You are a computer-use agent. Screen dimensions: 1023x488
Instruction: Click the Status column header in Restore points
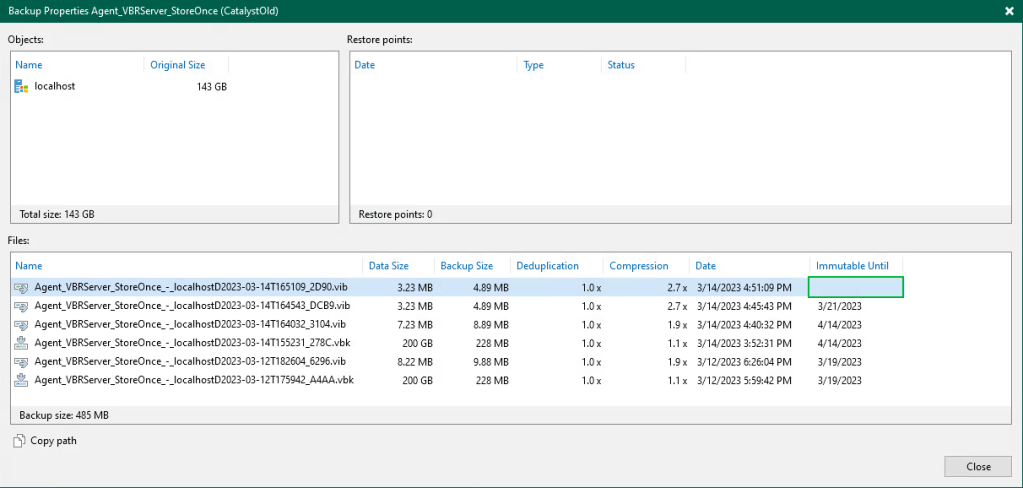(x=621, y=65)
